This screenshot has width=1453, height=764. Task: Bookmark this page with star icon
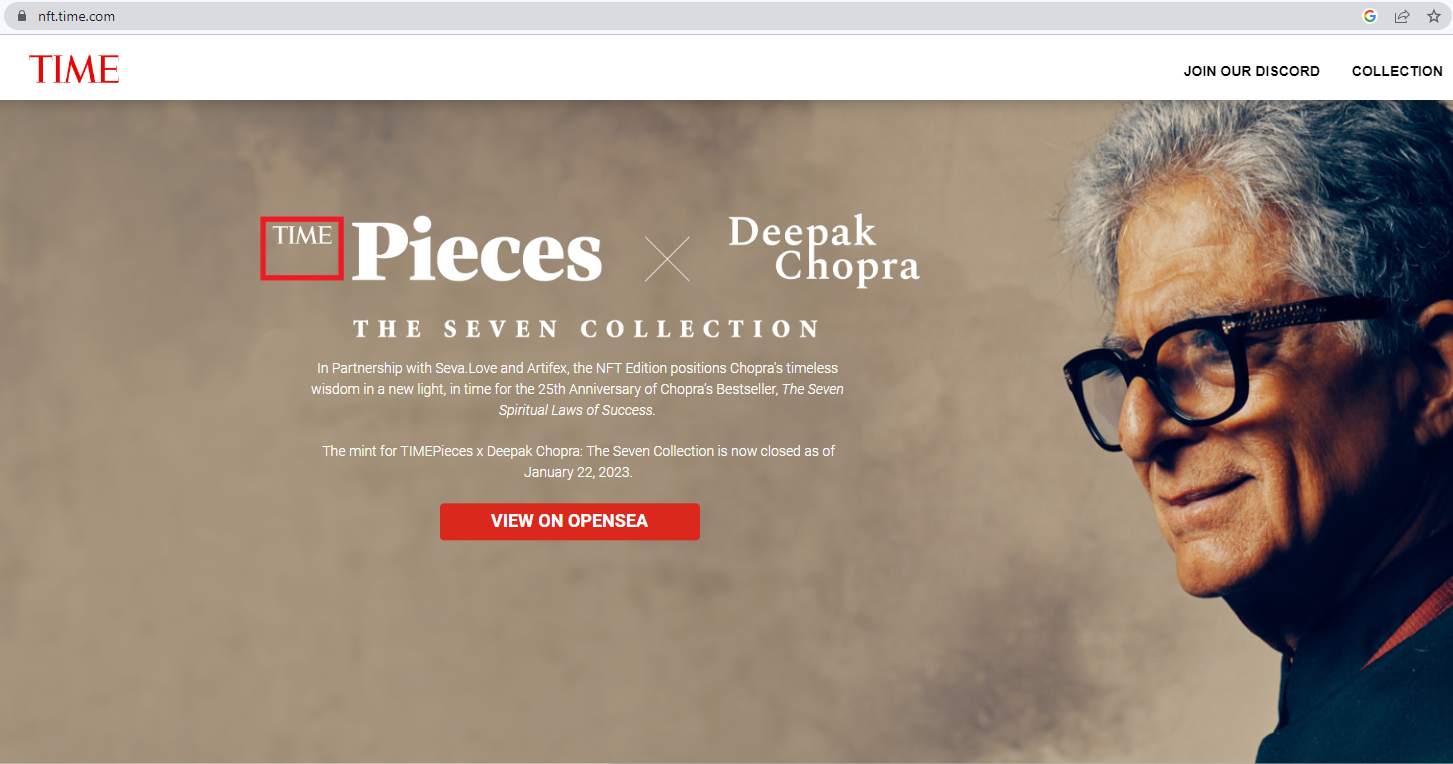(x=1434, y=16)
